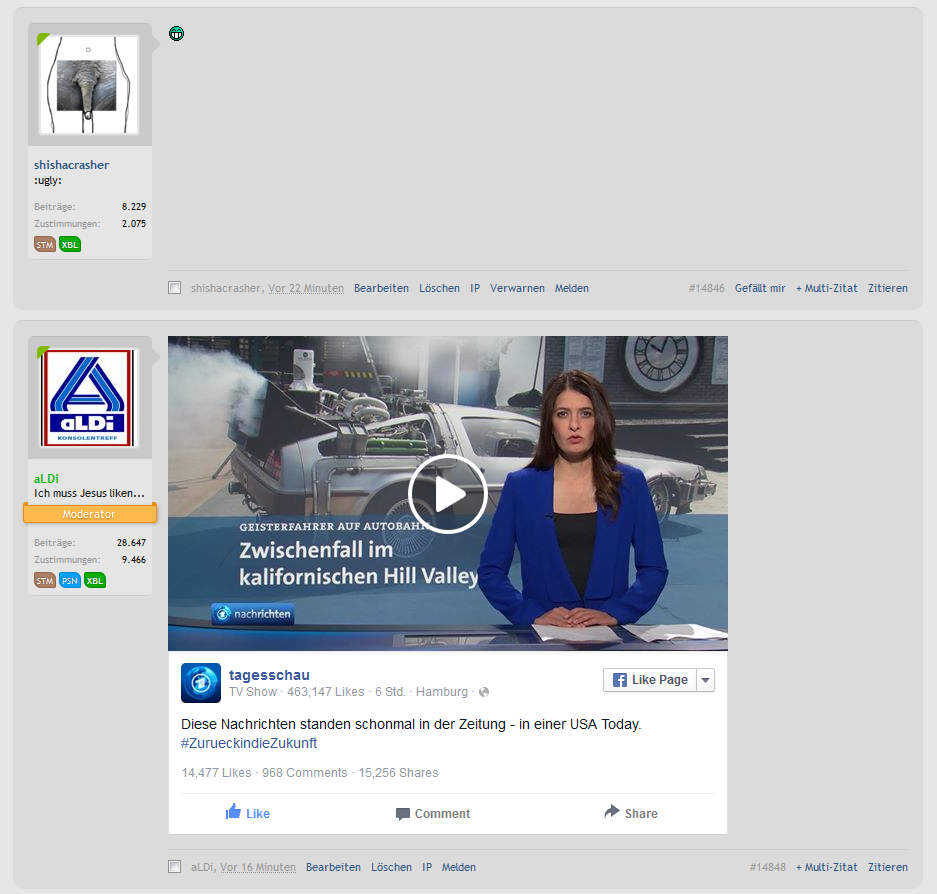
Task: Click the grinning smiley emoticon in shishacrasher's post
Action: point(176,33)
